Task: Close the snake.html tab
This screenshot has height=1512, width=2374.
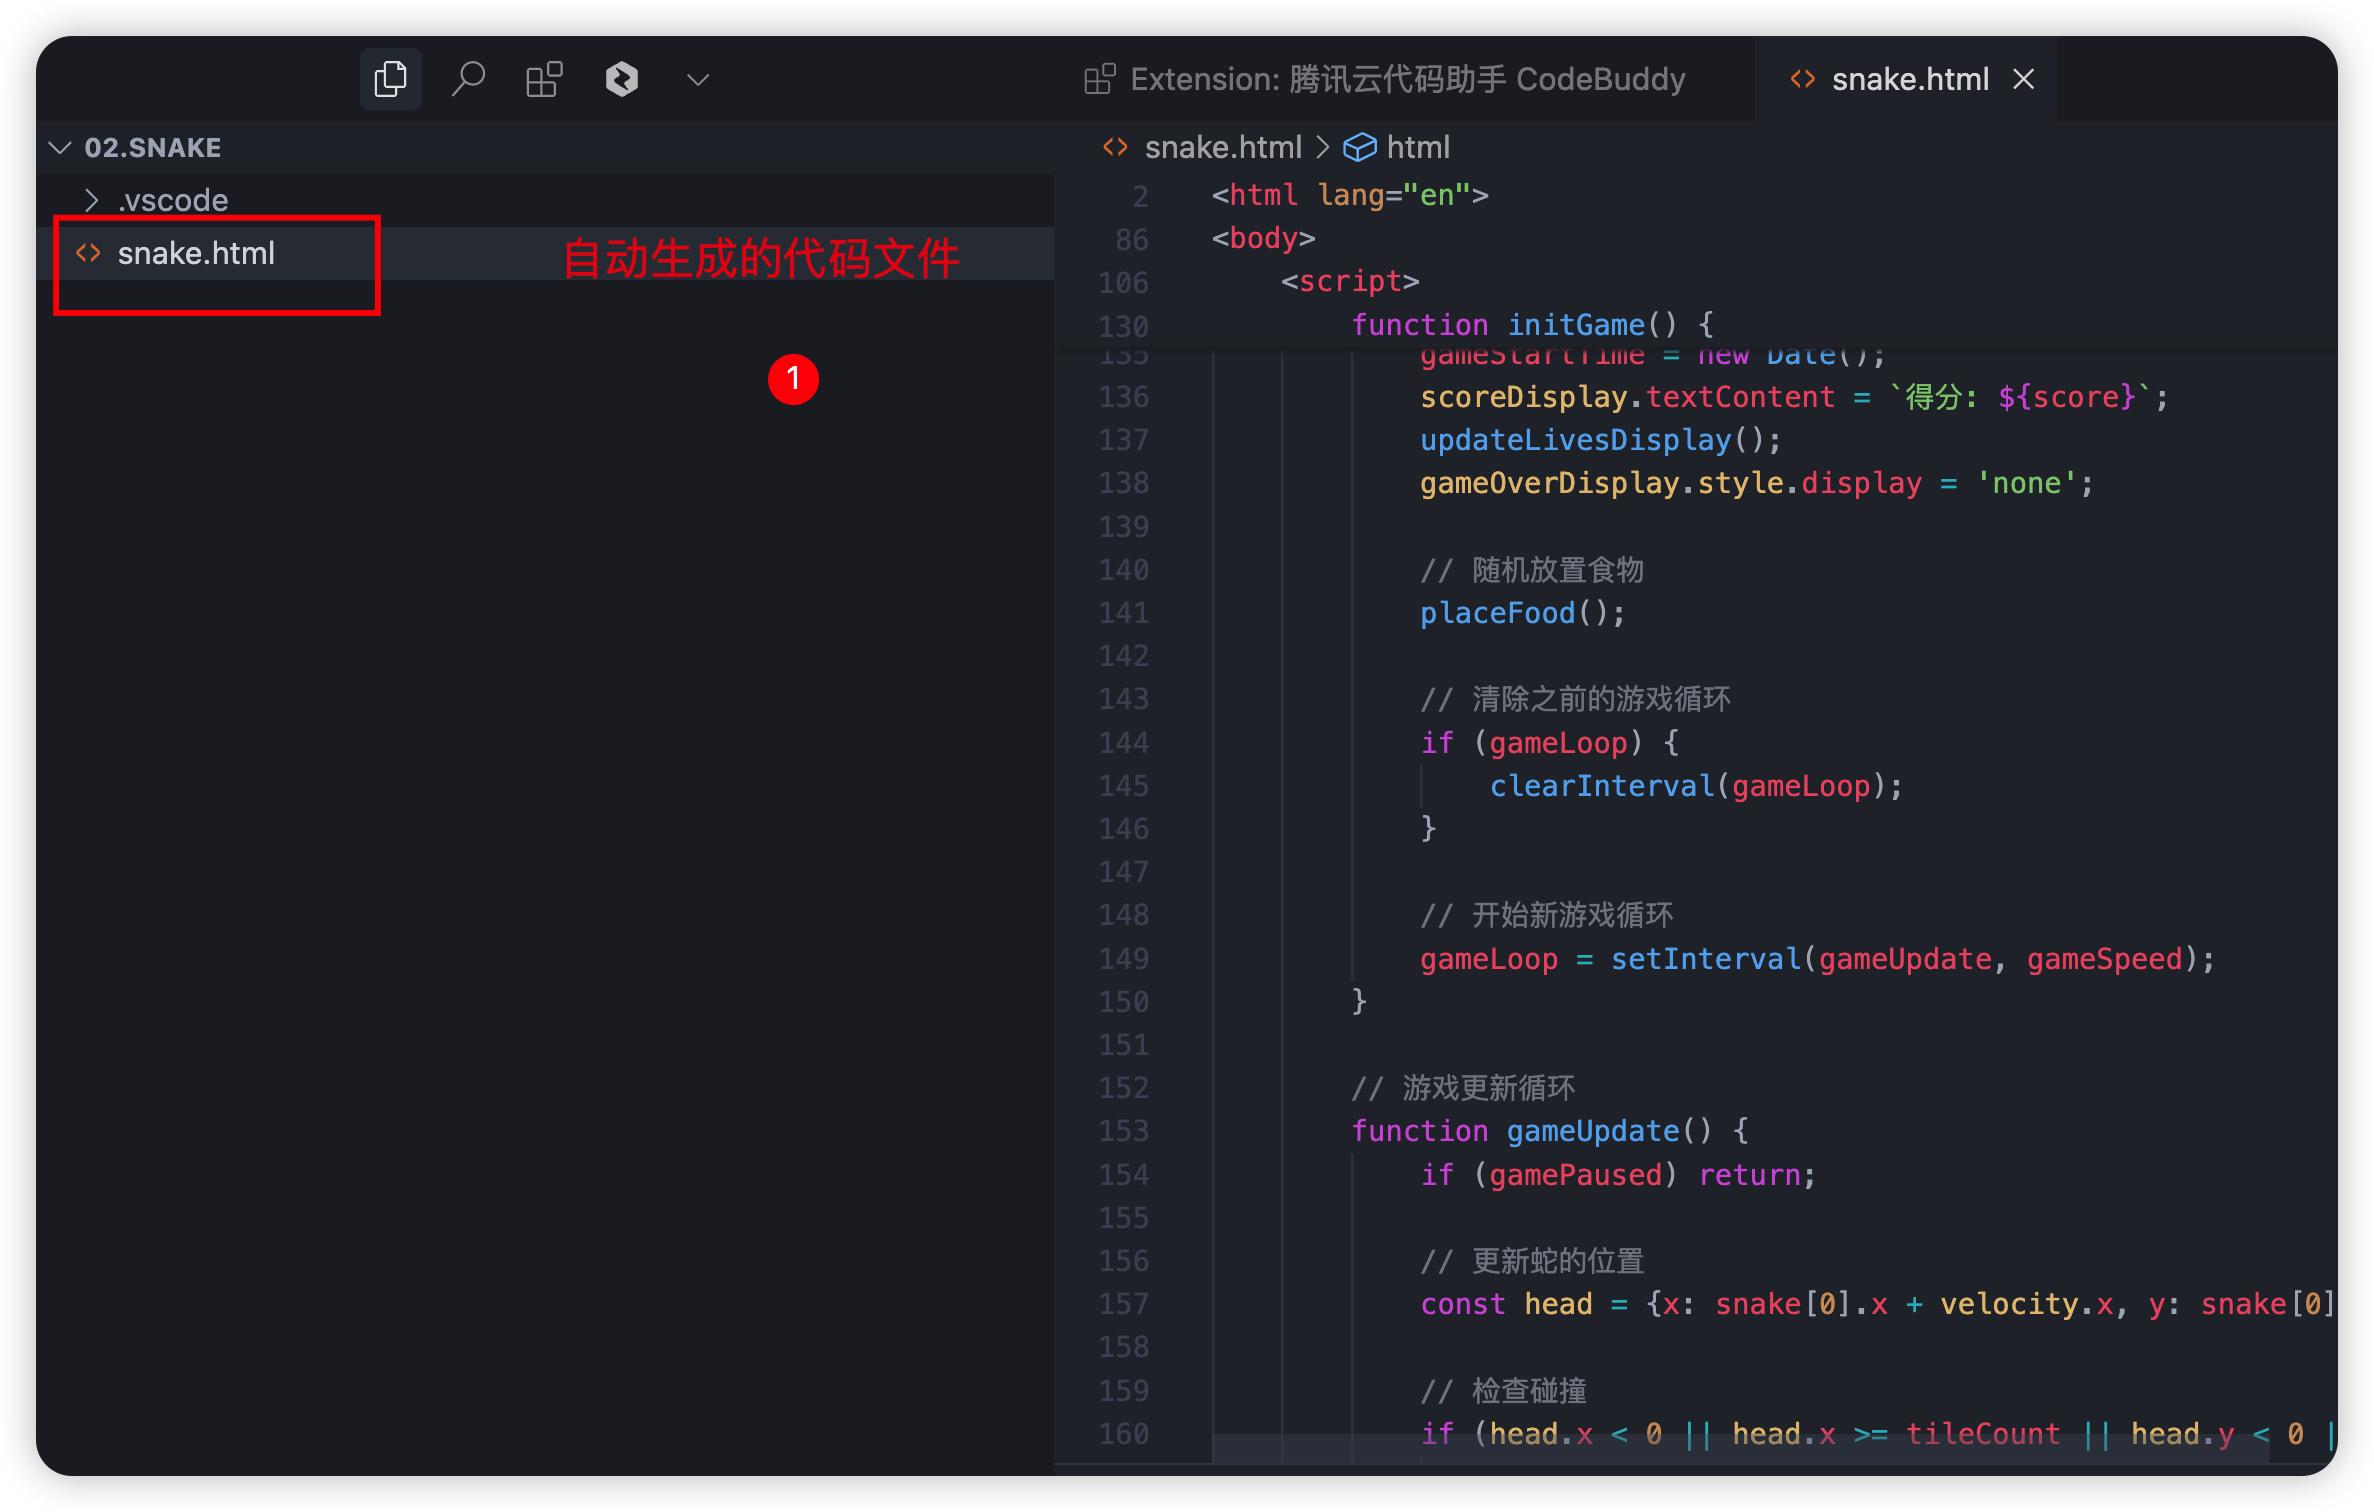Action: coord(2024,79)
